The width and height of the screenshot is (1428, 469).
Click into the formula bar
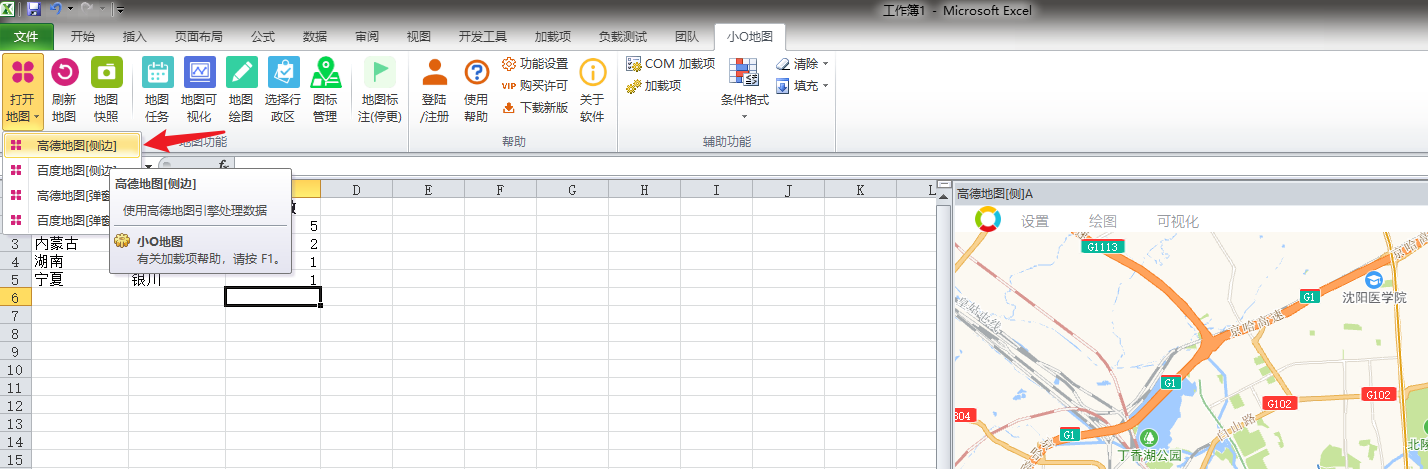[x=830, y=165]
